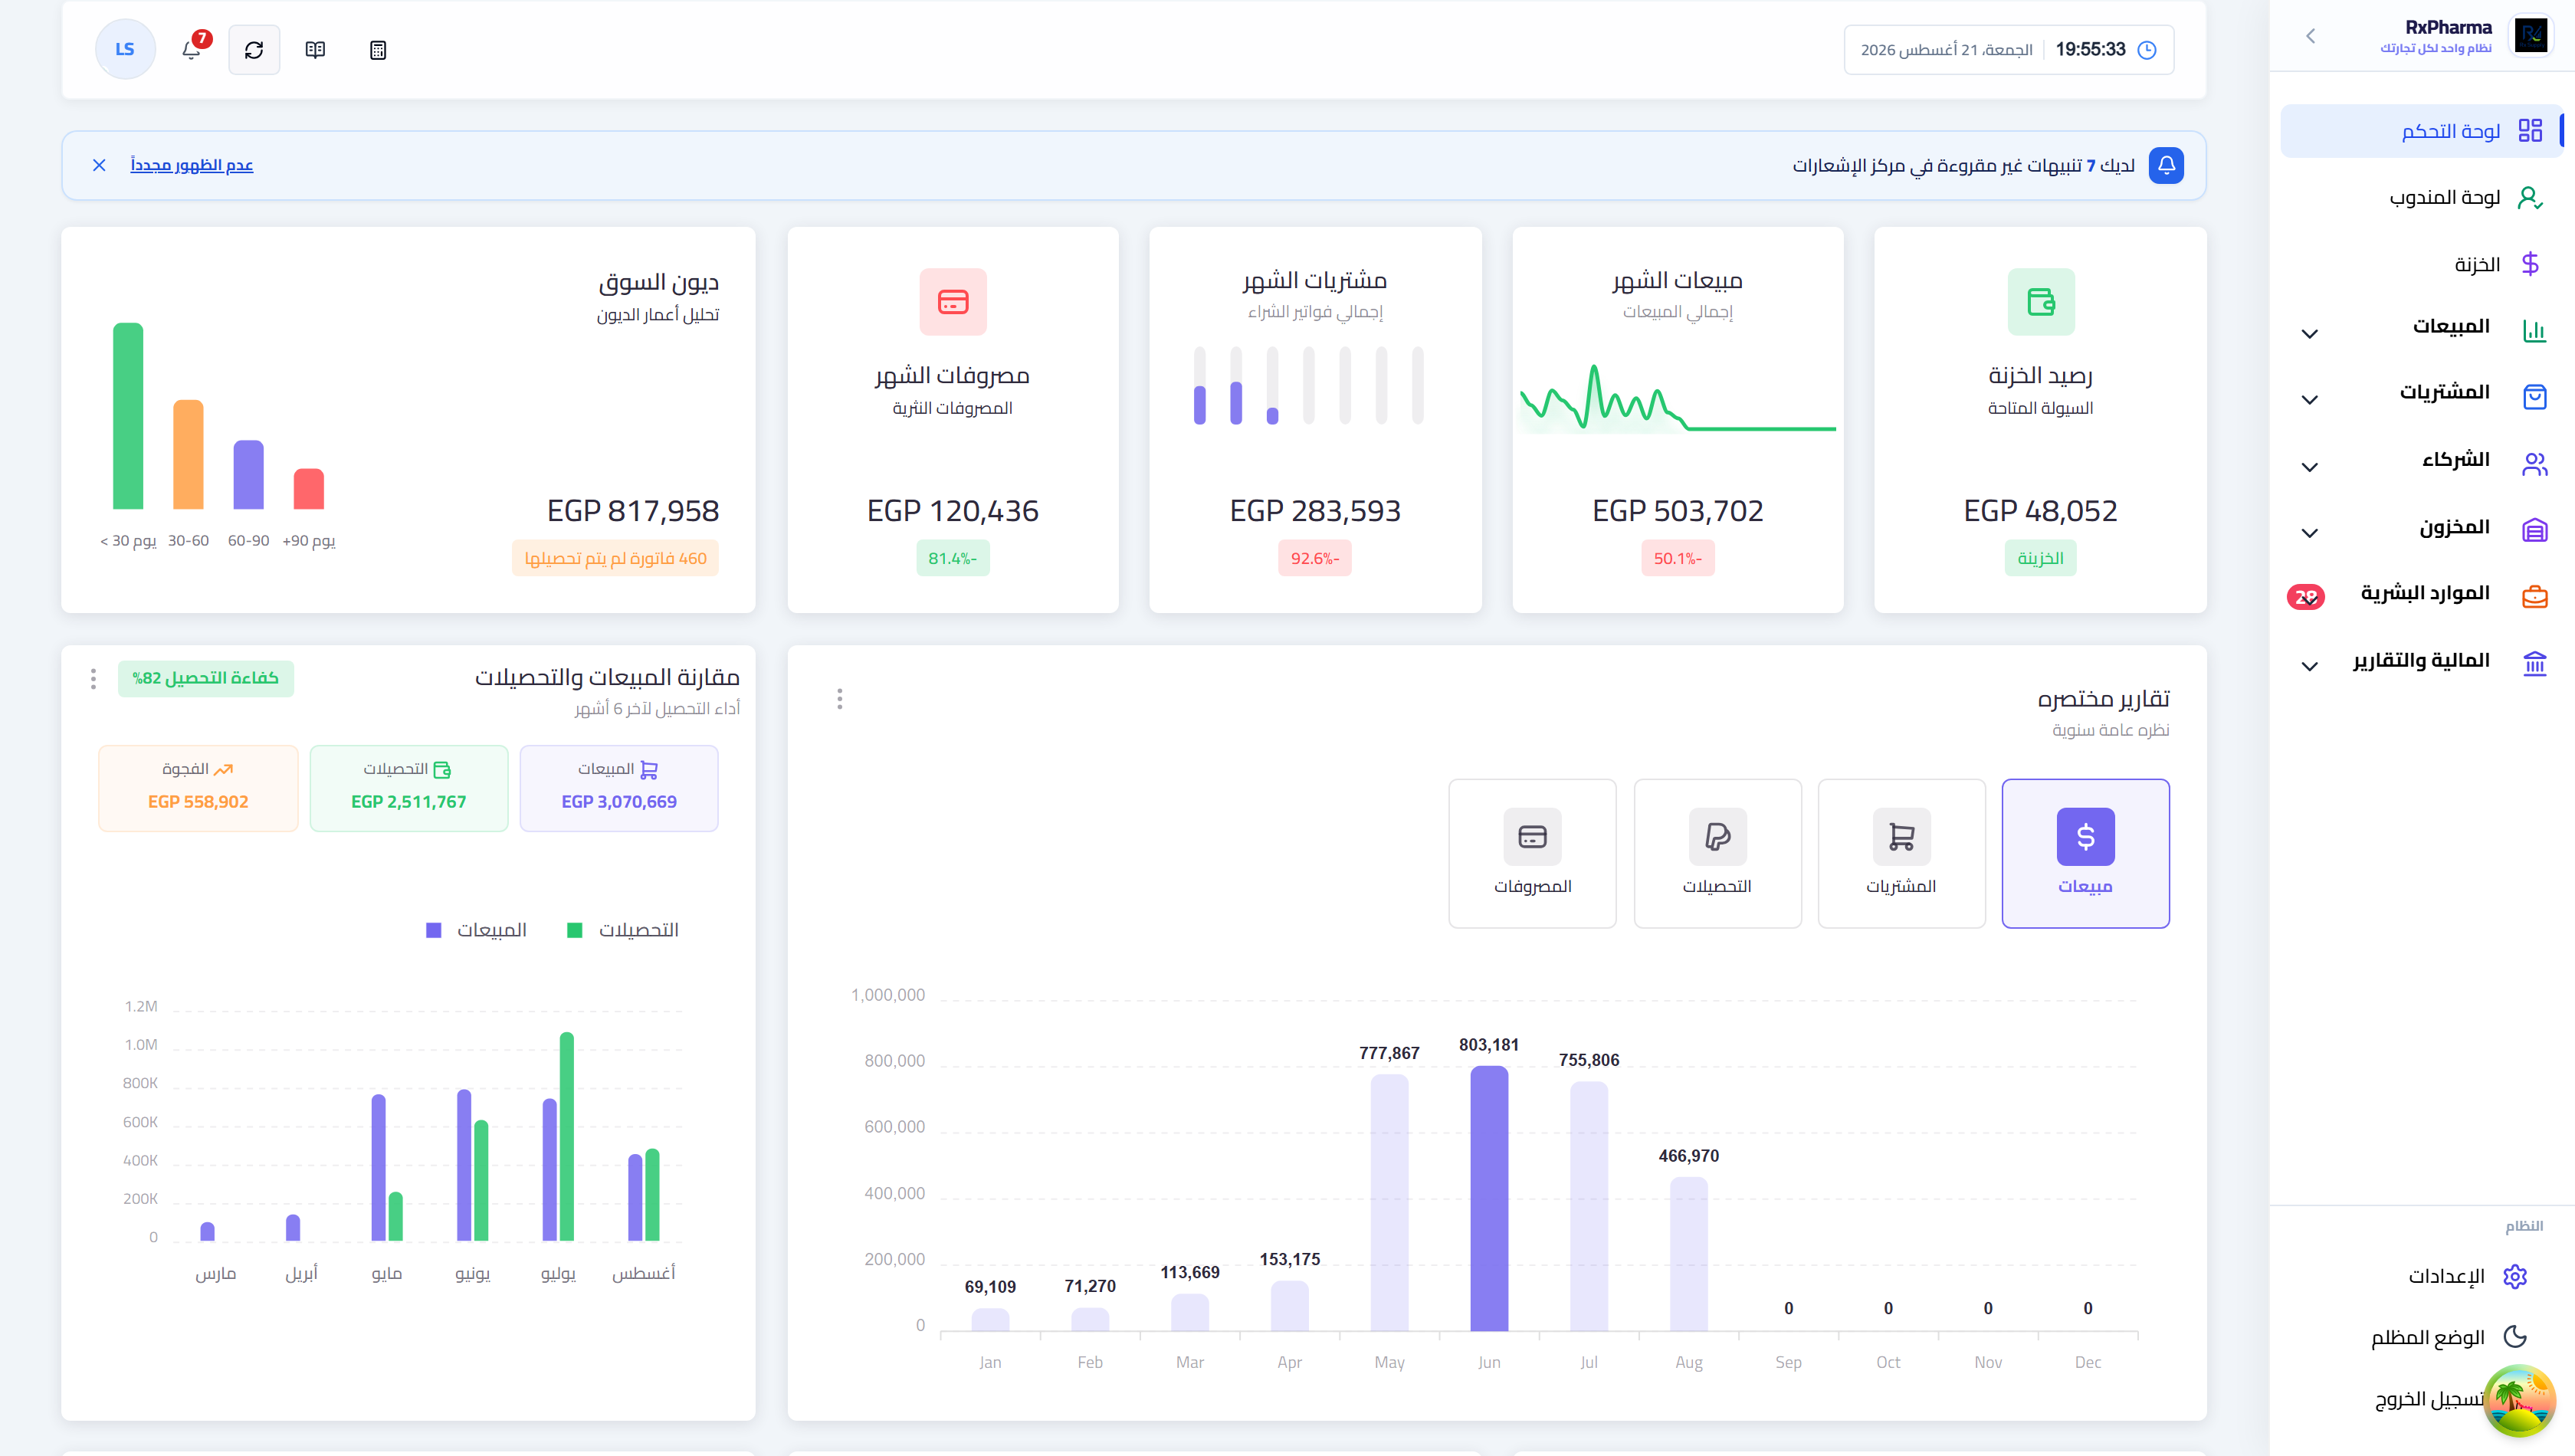The width and height of the screenshot is (2575, 1456).
Task: Switch to المشتريات report tab
Action: 1901,853
